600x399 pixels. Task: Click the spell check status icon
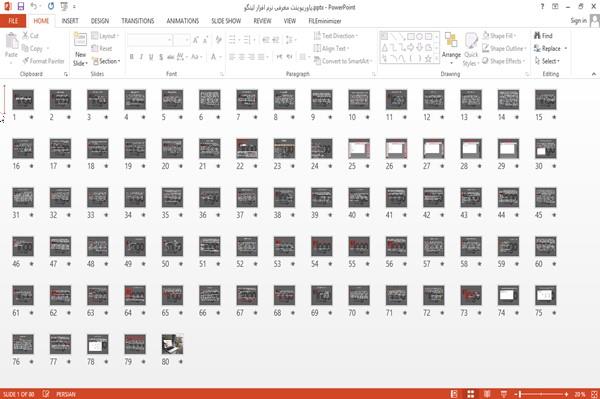46,394
